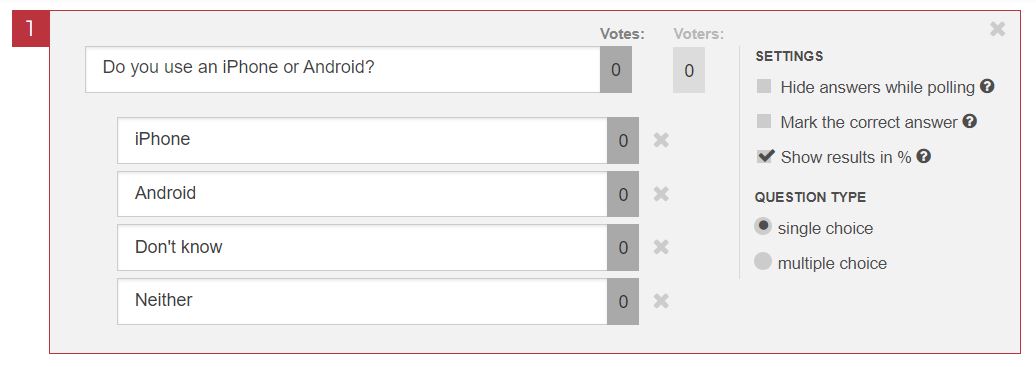The height and width of the screenshot is (367, 1036).
Task: Open help for Mark the correct answer
Action: tap(969, 121)
